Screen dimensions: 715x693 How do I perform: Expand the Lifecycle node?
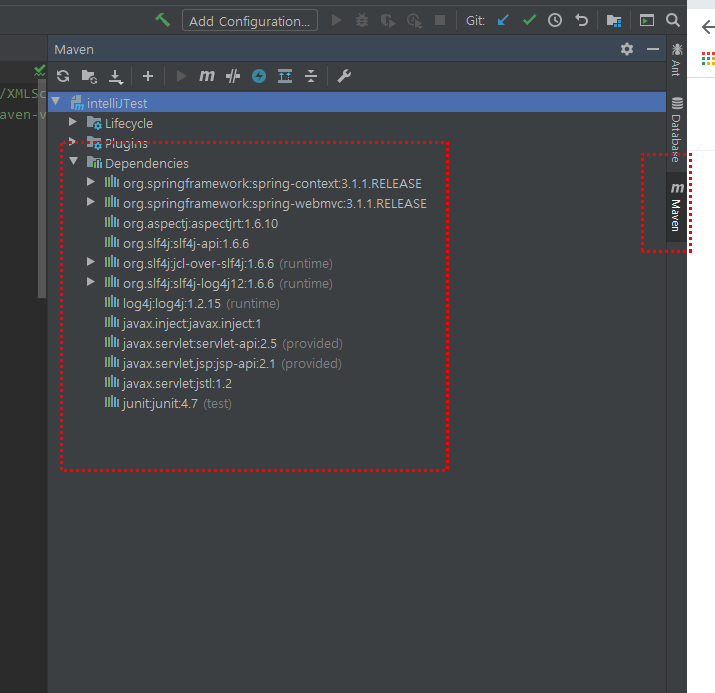[x=73, y=121]
